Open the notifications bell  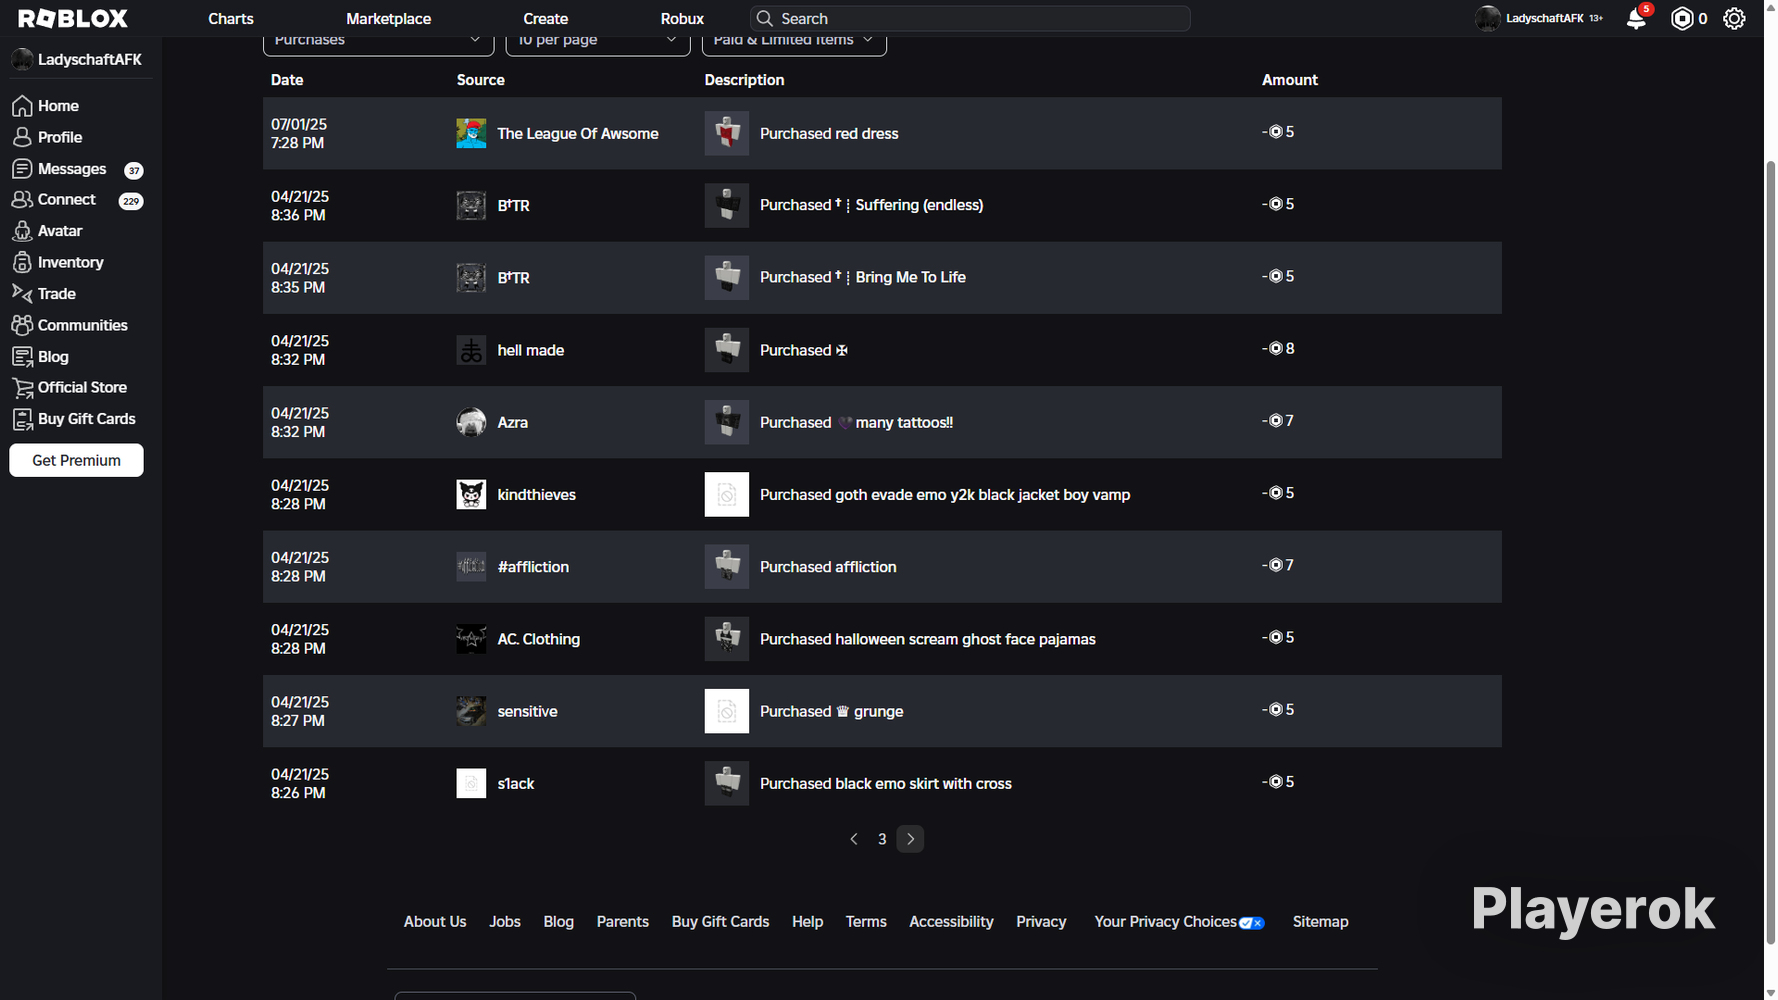pyautogui.click(x=1637, y=18)
